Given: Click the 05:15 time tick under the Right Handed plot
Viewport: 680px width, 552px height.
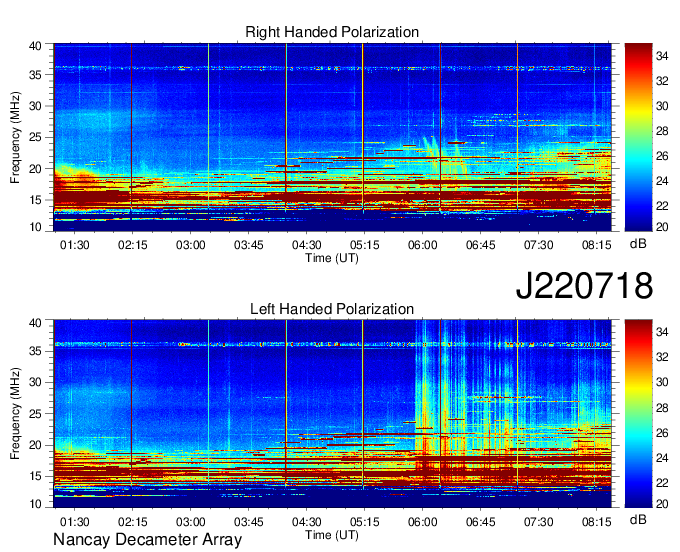Looking at the screenshot, I should coord(365,245).
